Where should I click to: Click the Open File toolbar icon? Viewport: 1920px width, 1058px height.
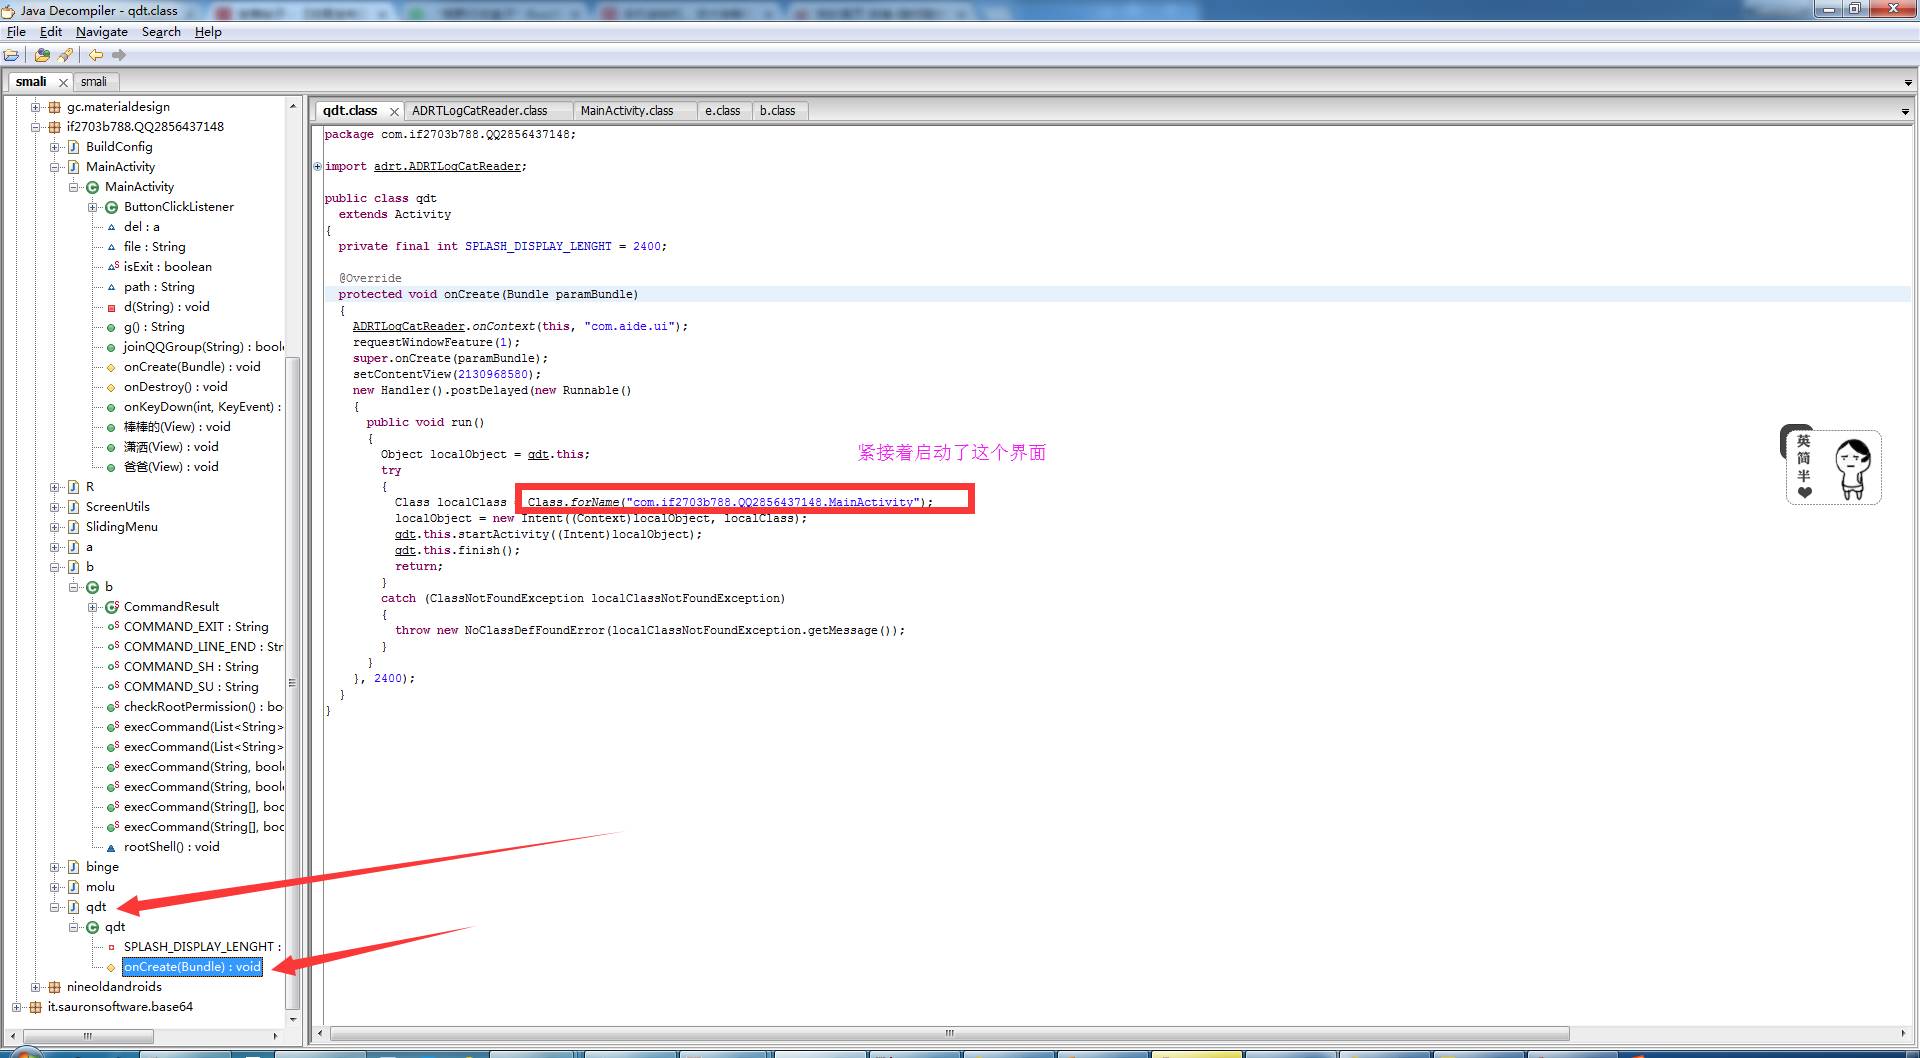pyautogui.click(x=11, y=55)
